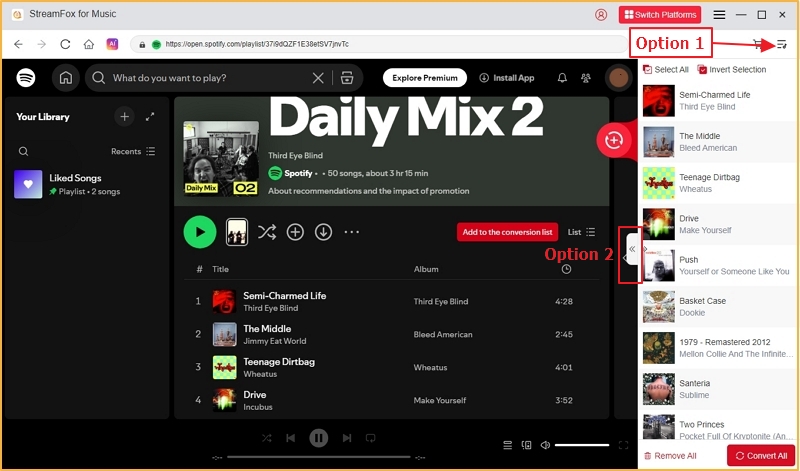
Task: Adjust the volume slider
Action: pos(582,445)
